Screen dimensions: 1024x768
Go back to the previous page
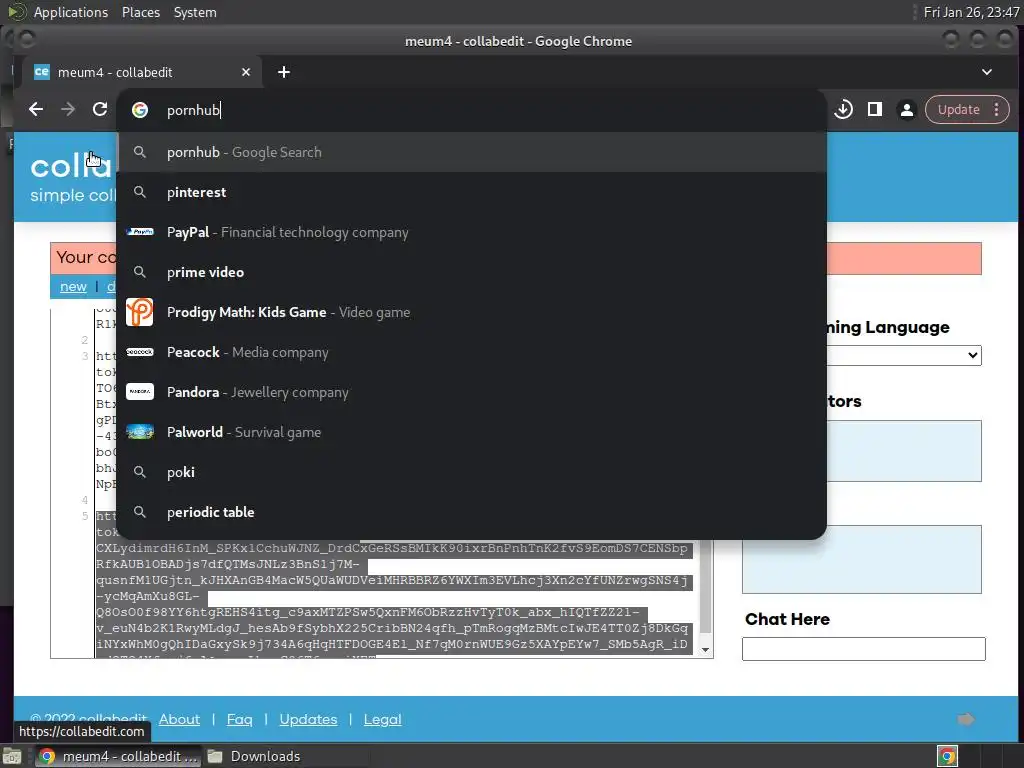coord(36,110)
